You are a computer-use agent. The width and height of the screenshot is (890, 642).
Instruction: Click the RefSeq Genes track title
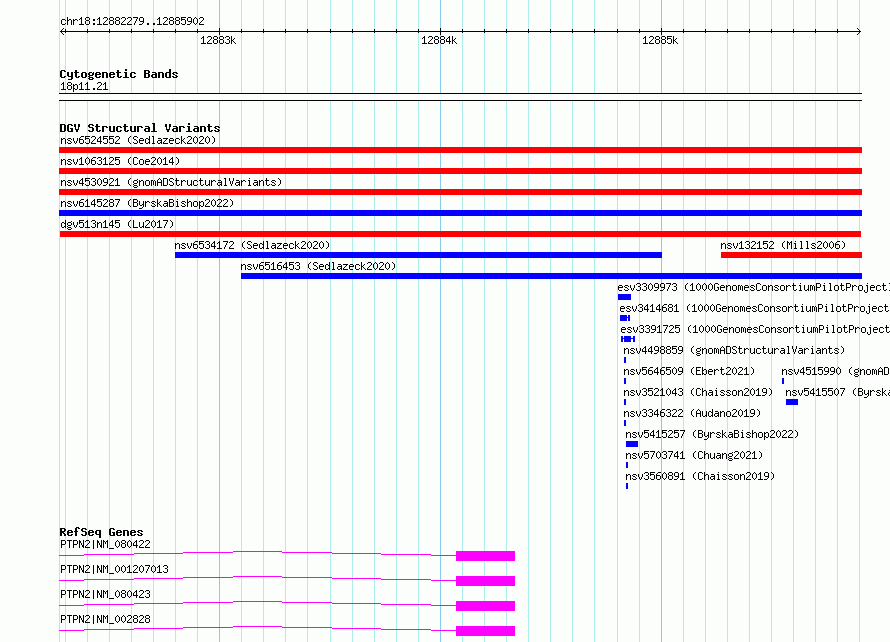101,532
